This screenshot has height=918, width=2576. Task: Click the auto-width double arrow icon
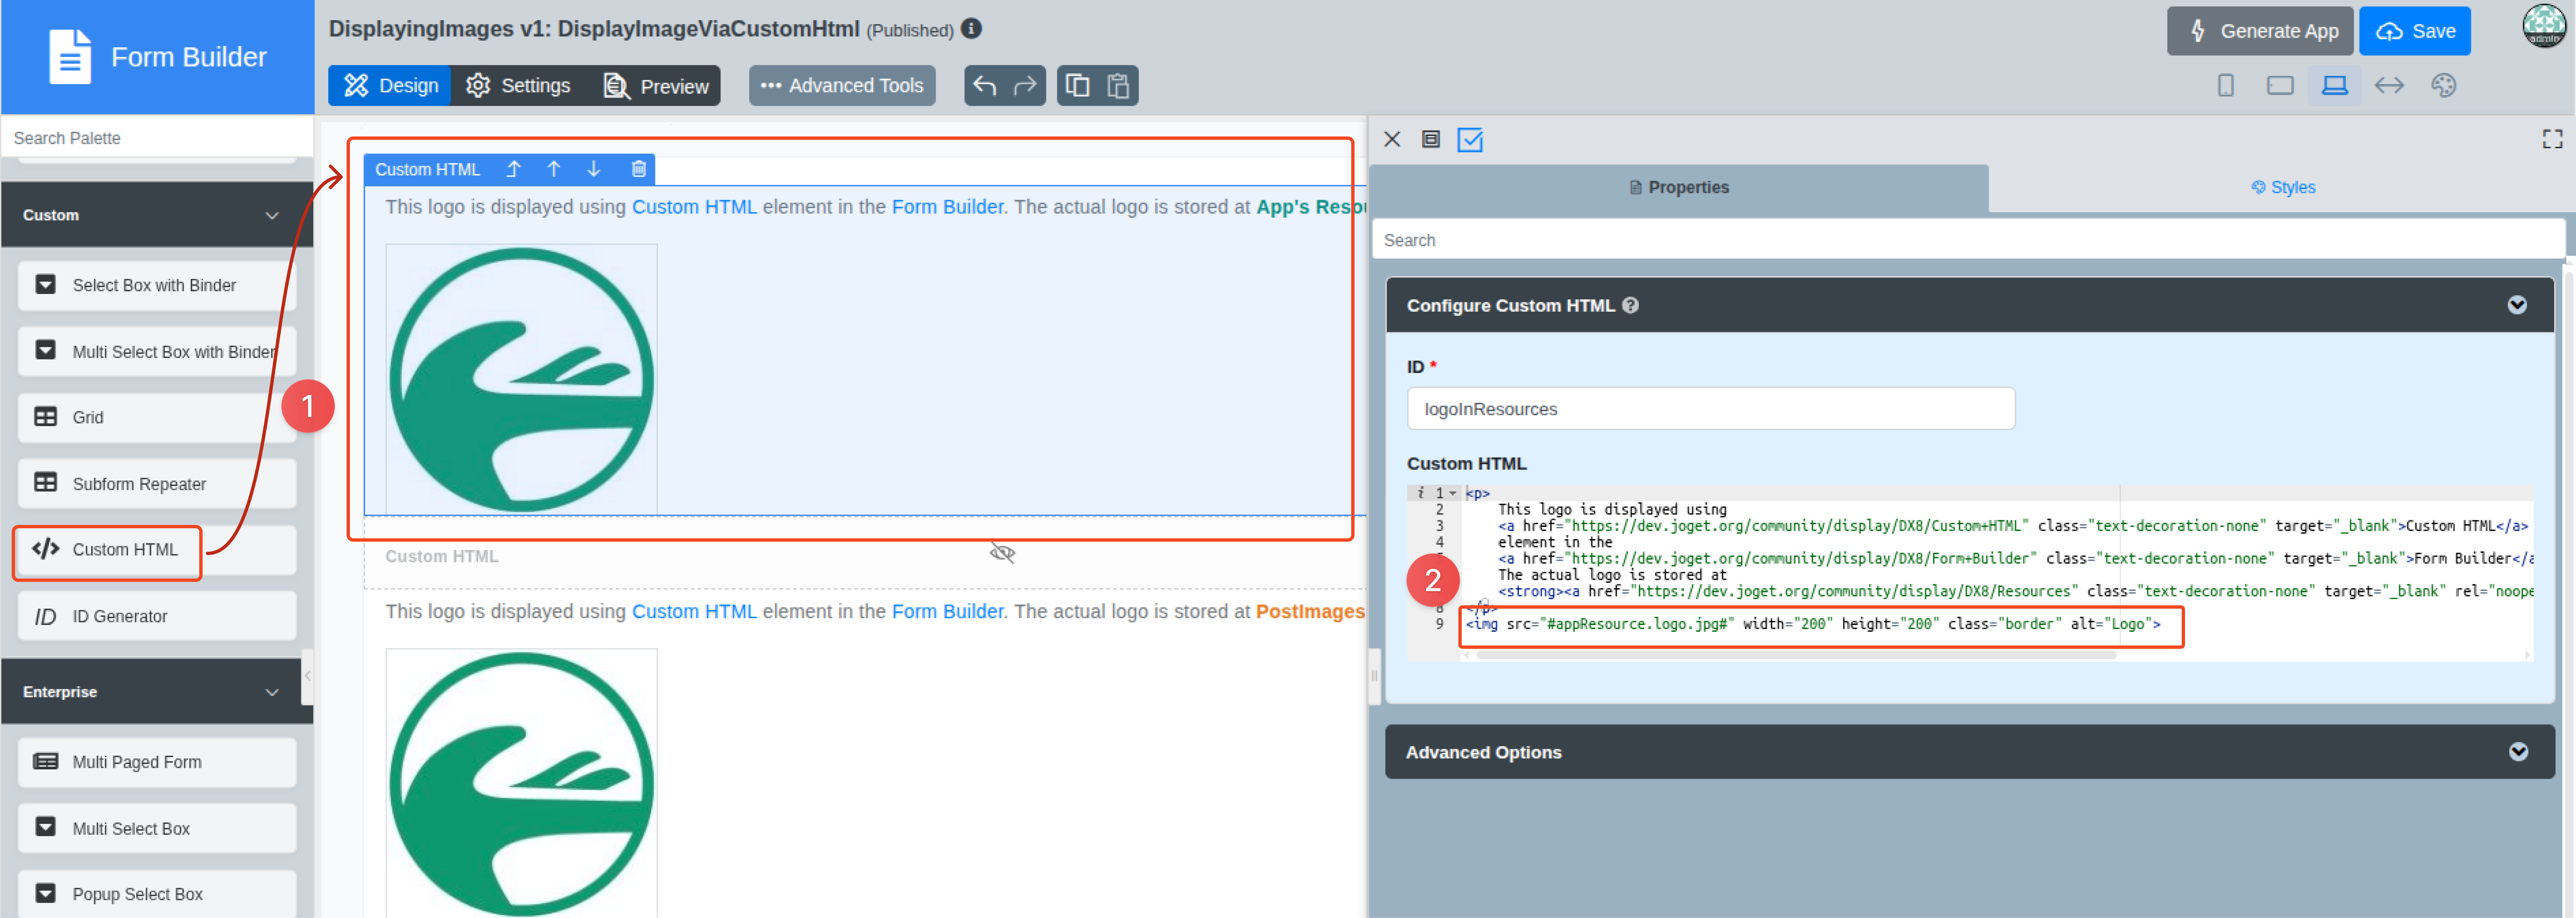(2389, 86)
